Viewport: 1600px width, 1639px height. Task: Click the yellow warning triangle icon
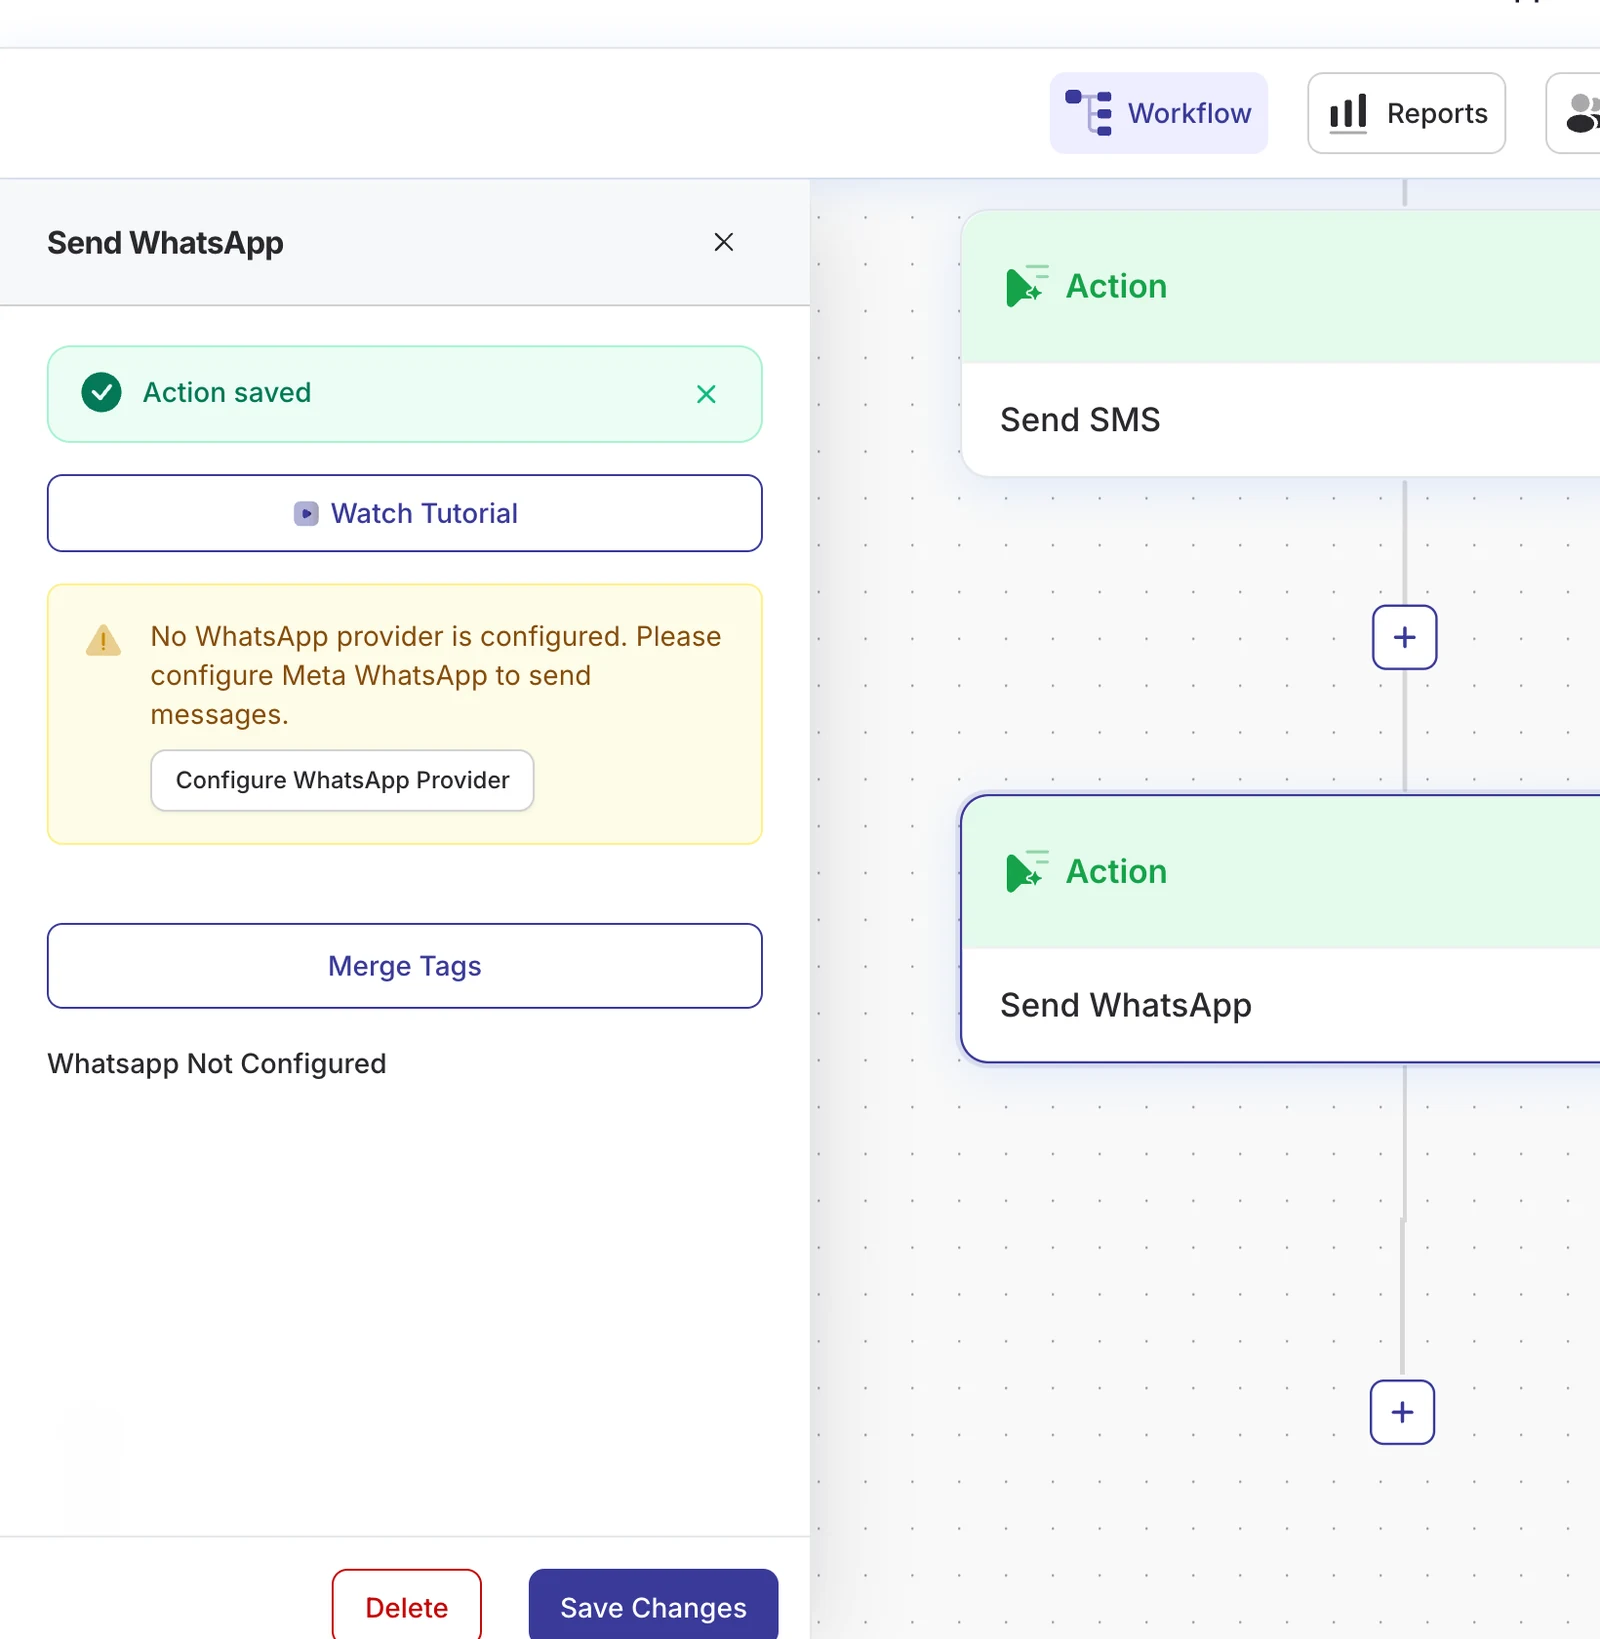[x=103, y=640]
